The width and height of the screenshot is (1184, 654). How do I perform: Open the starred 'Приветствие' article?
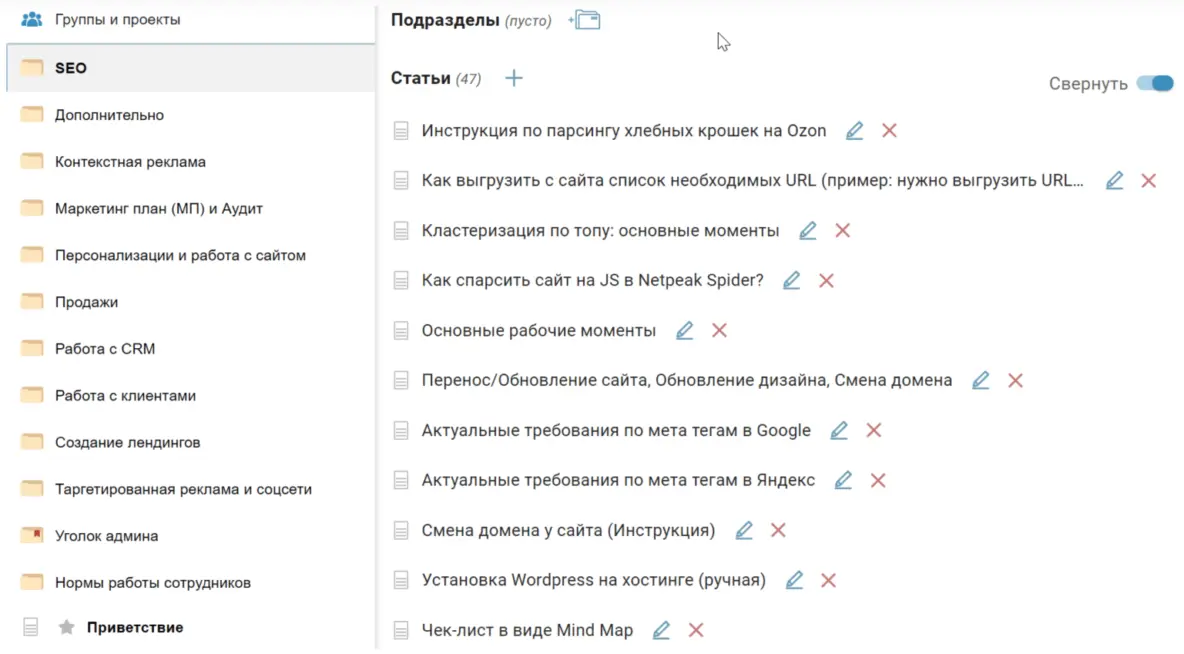(134, 628)
